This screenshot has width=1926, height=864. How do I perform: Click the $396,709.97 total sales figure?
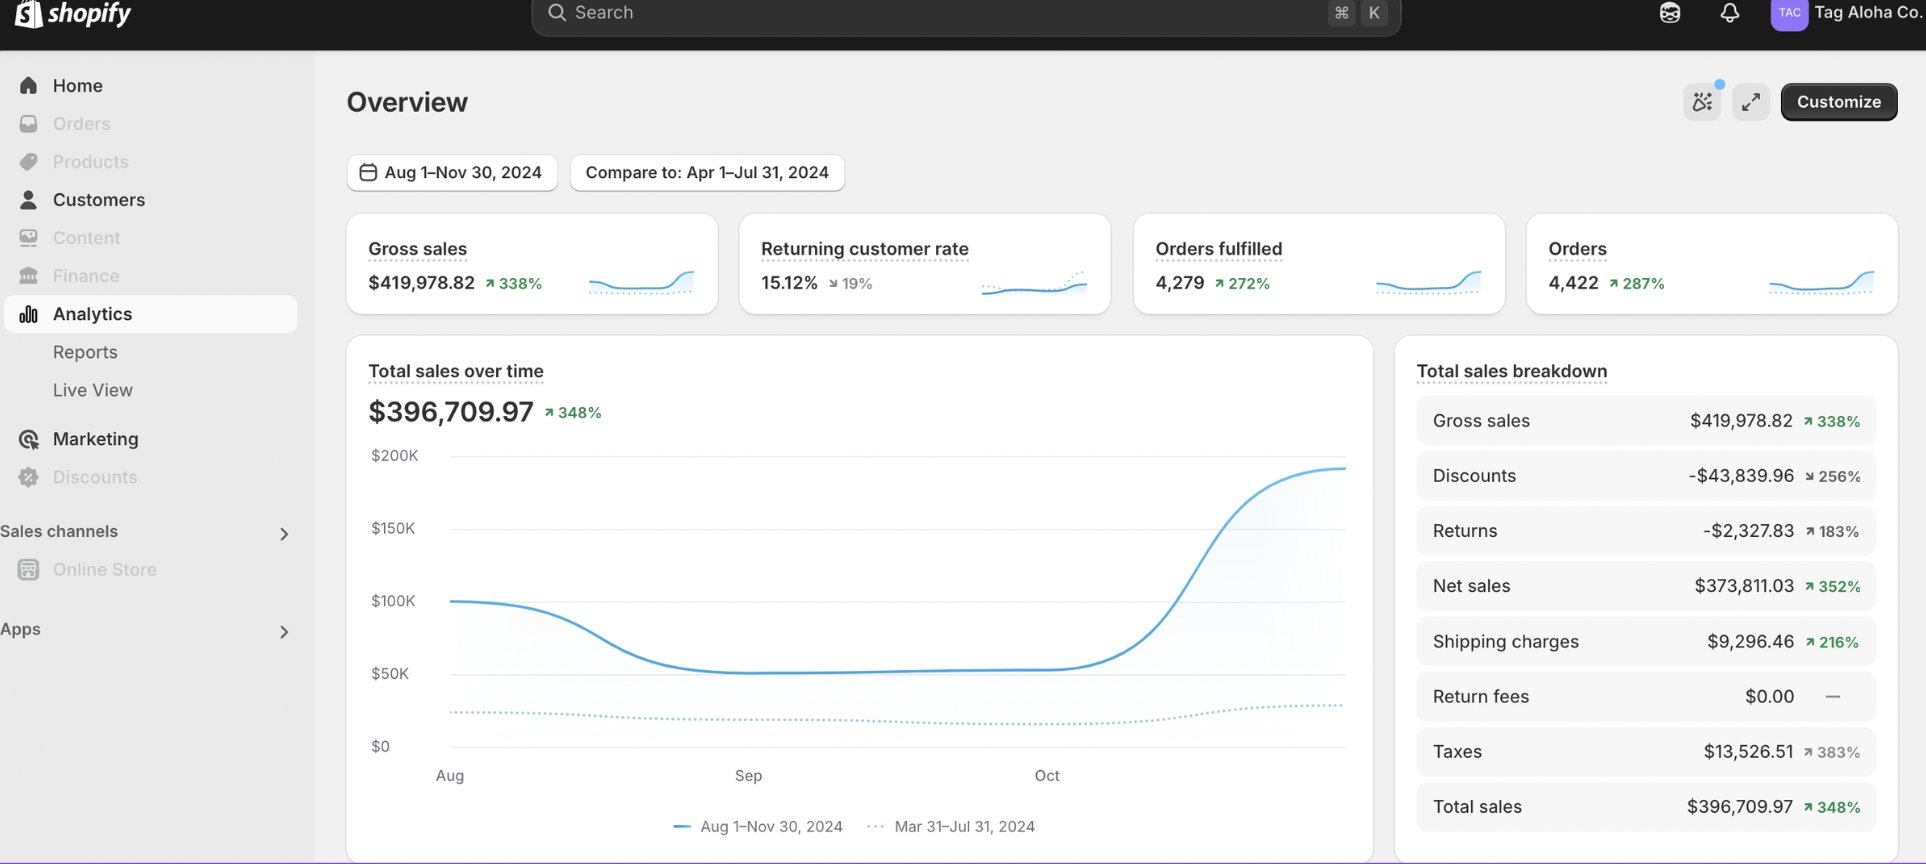click(451, 412)
